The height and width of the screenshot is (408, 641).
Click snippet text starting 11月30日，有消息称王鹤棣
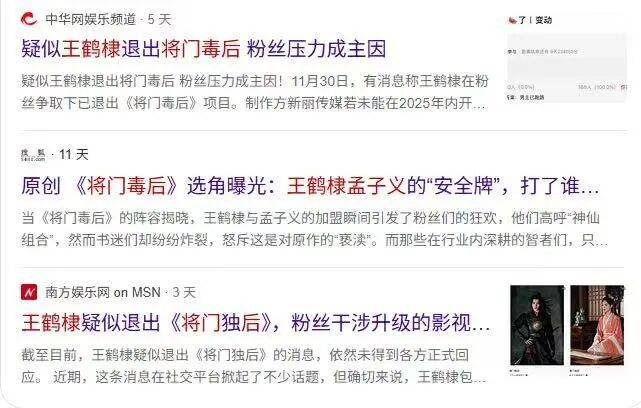pyautogui.click(x=390, y=81)
